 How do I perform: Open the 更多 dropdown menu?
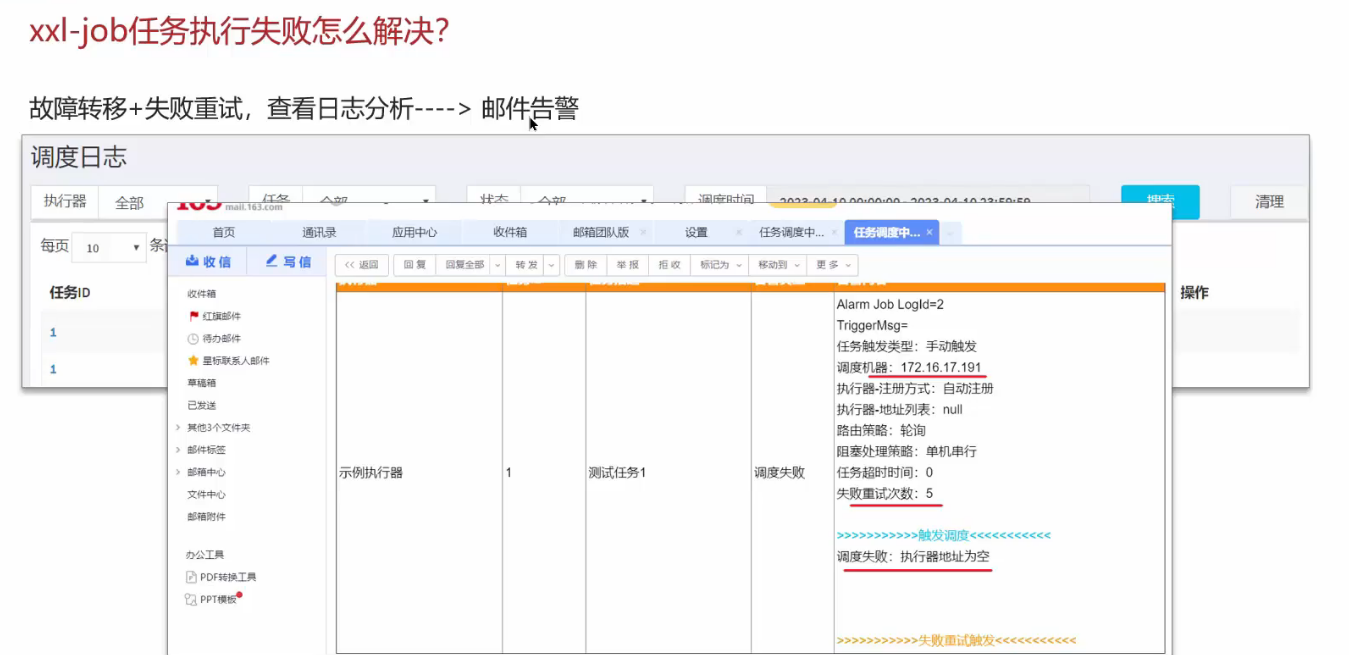pyautogui.click(x=833, y=265)
